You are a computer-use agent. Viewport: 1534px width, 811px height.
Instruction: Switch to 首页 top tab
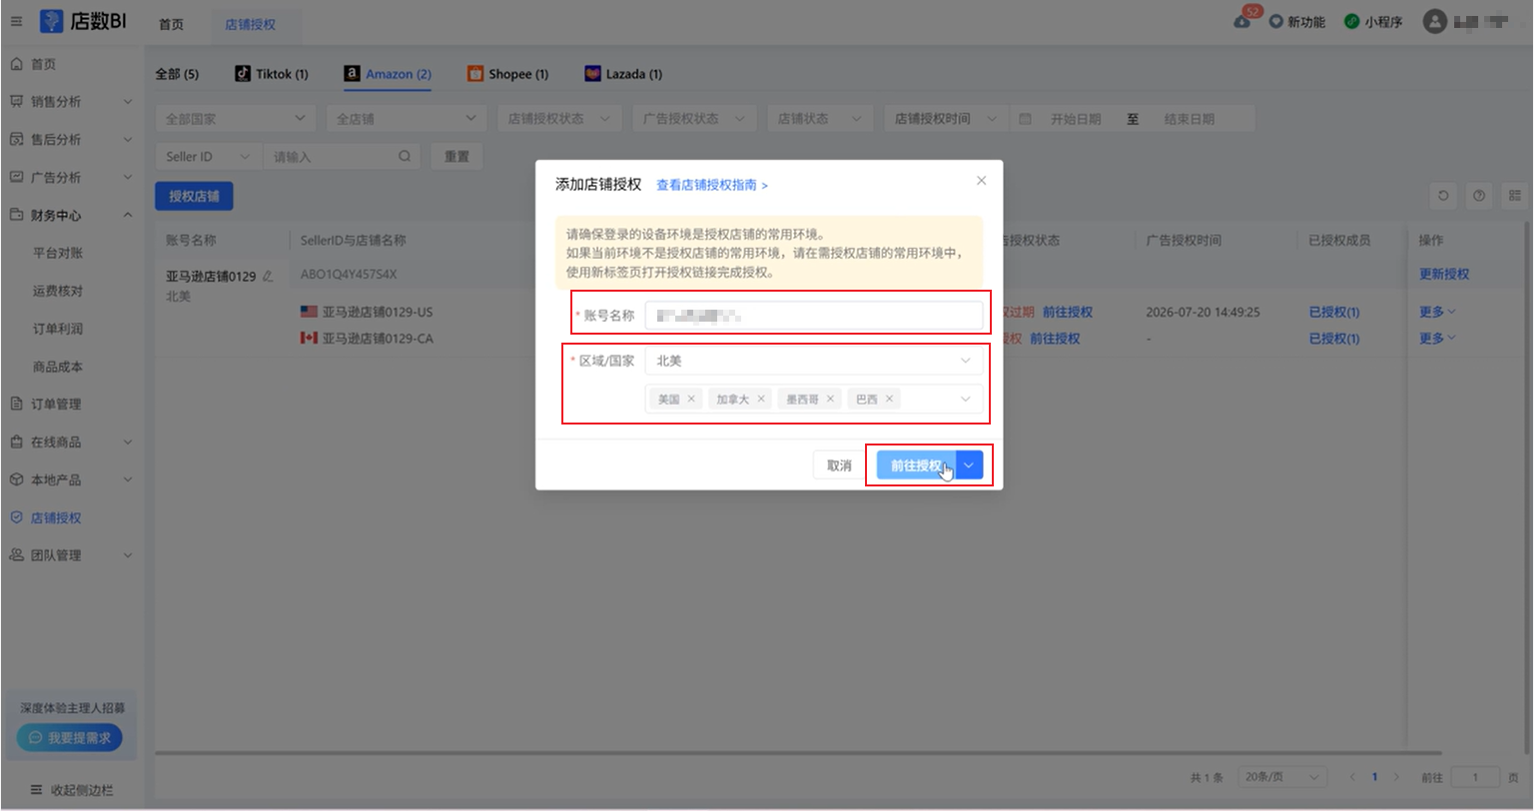[171, 24]
